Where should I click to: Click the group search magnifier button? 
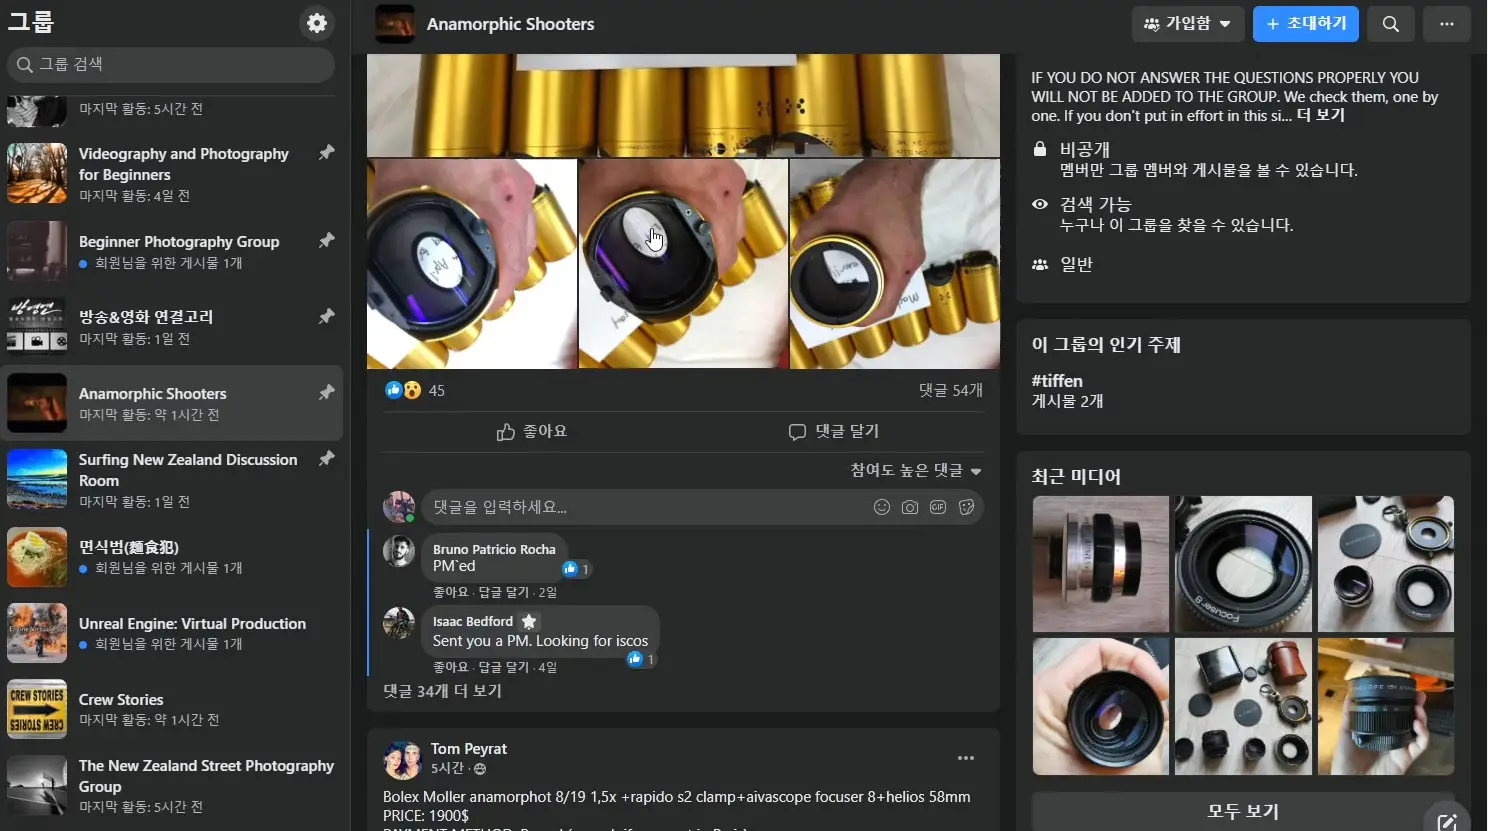[1390, 24]
